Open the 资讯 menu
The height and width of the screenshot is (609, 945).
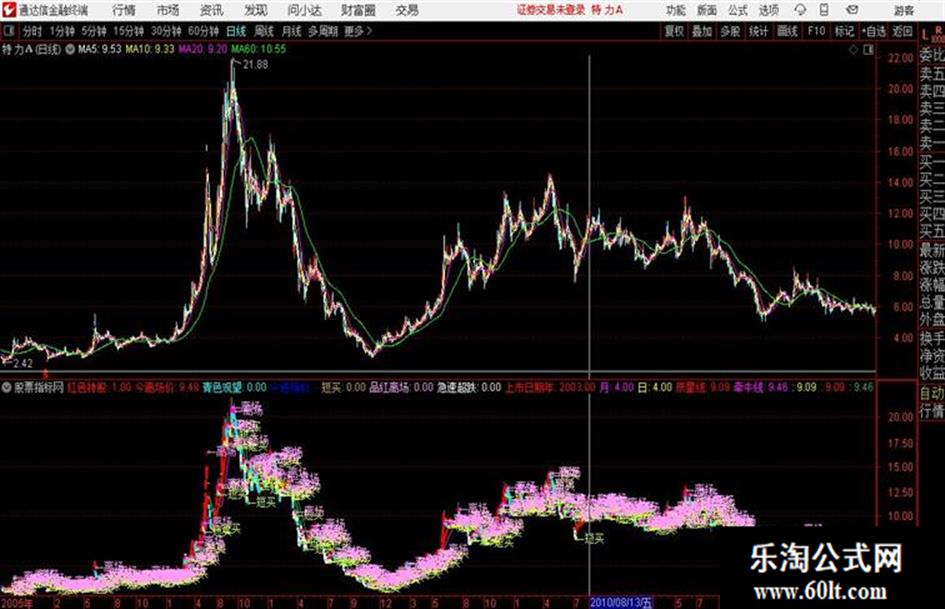[211, 10]
